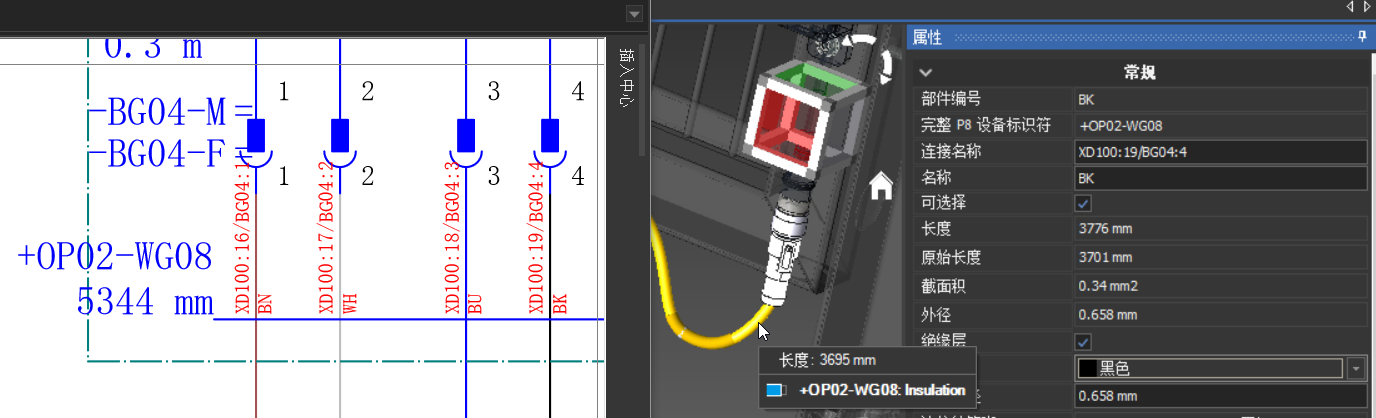This screenshot has height=418, width=1376.
Task: Click the Home view icon in 3D viewport
Action: click(x=881, y=186)
